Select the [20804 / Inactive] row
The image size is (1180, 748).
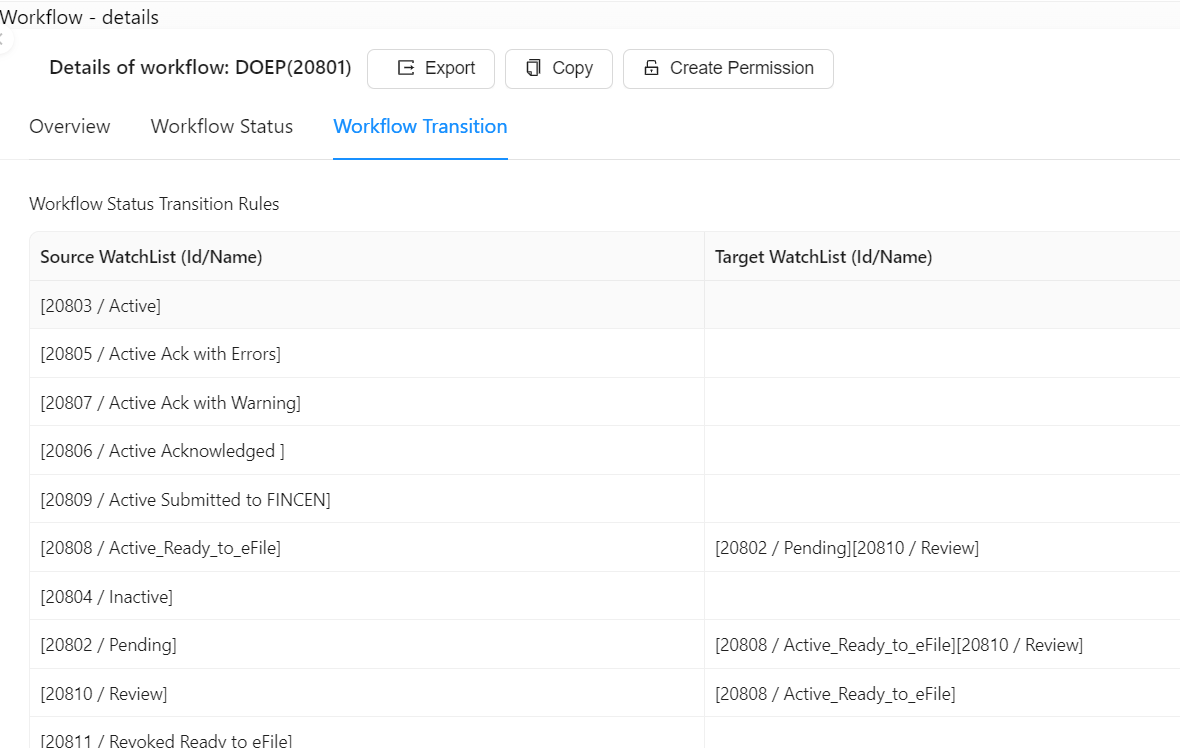[x=604, y=596]
